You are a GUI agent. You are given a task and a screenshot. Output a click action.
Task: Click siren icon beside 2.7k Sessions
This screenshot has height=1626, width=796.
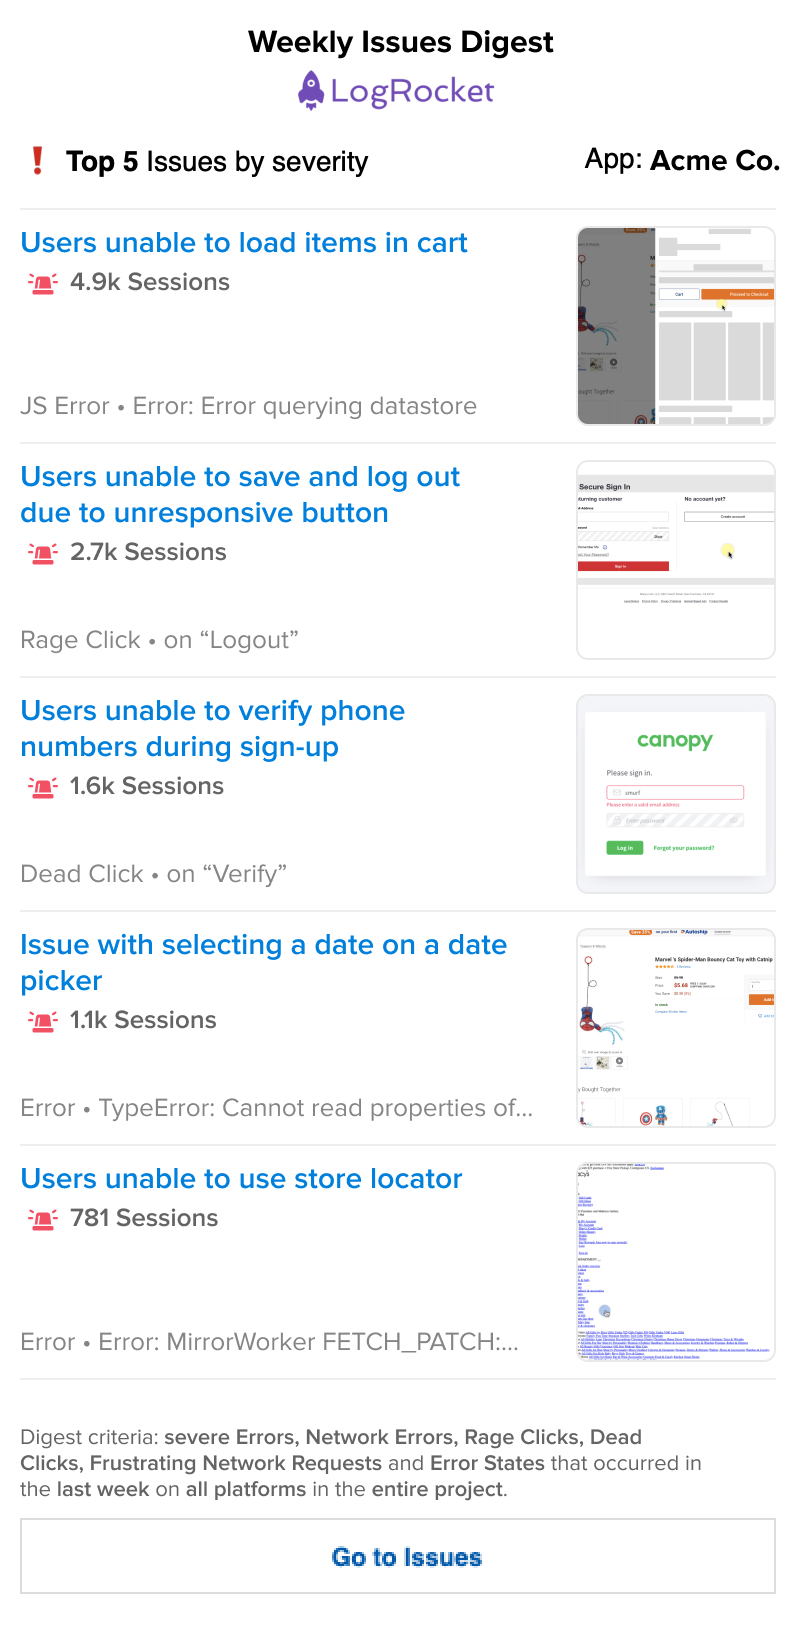pyautogui.click(x=42, y=553)
